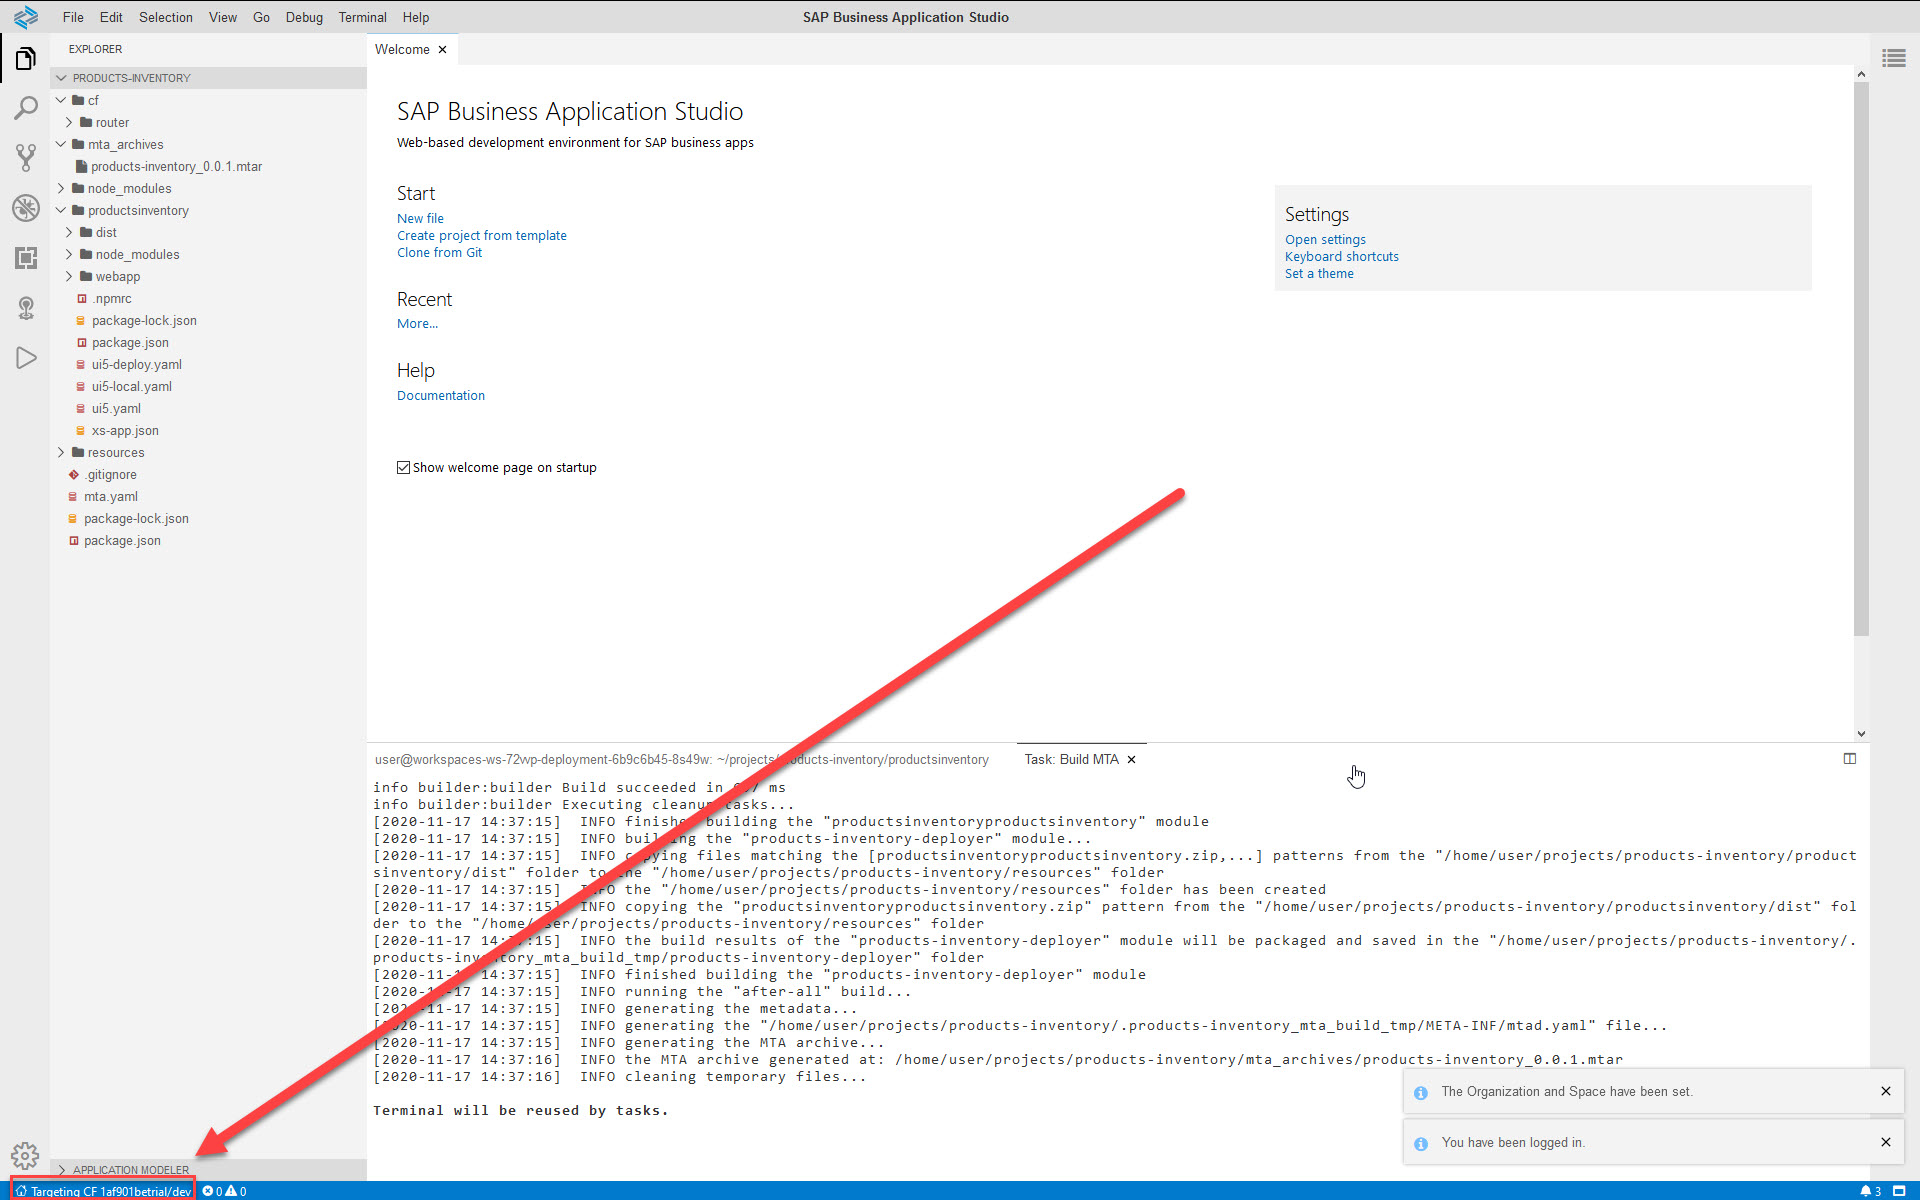Click the SAP Business Application Studio logo
The image size is (1920, 1200).
click(x=26, y=17)
